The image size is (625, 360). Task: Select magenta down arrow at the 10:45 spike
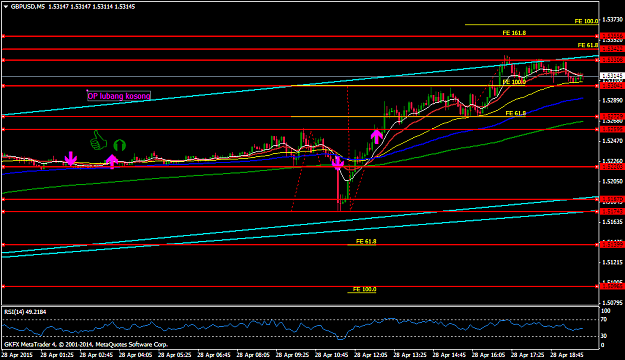coord(338,163)
